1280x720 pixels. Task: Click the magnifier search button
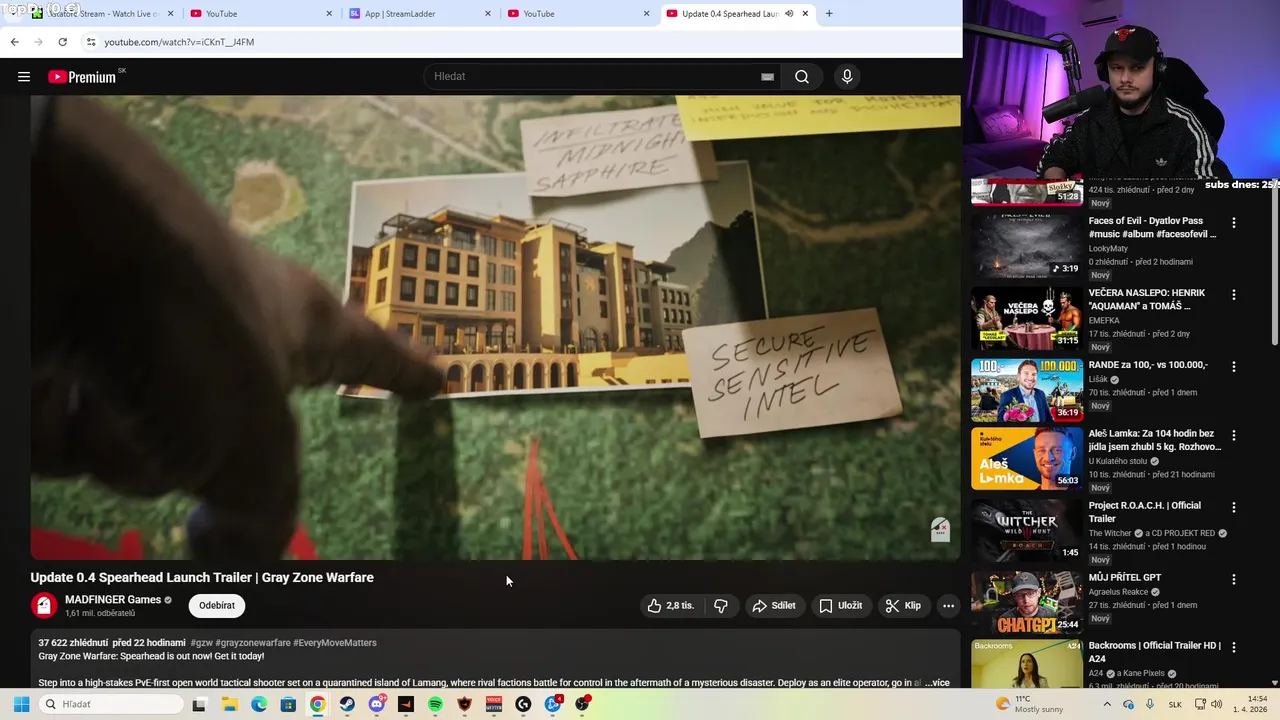[x=802, y=77]
